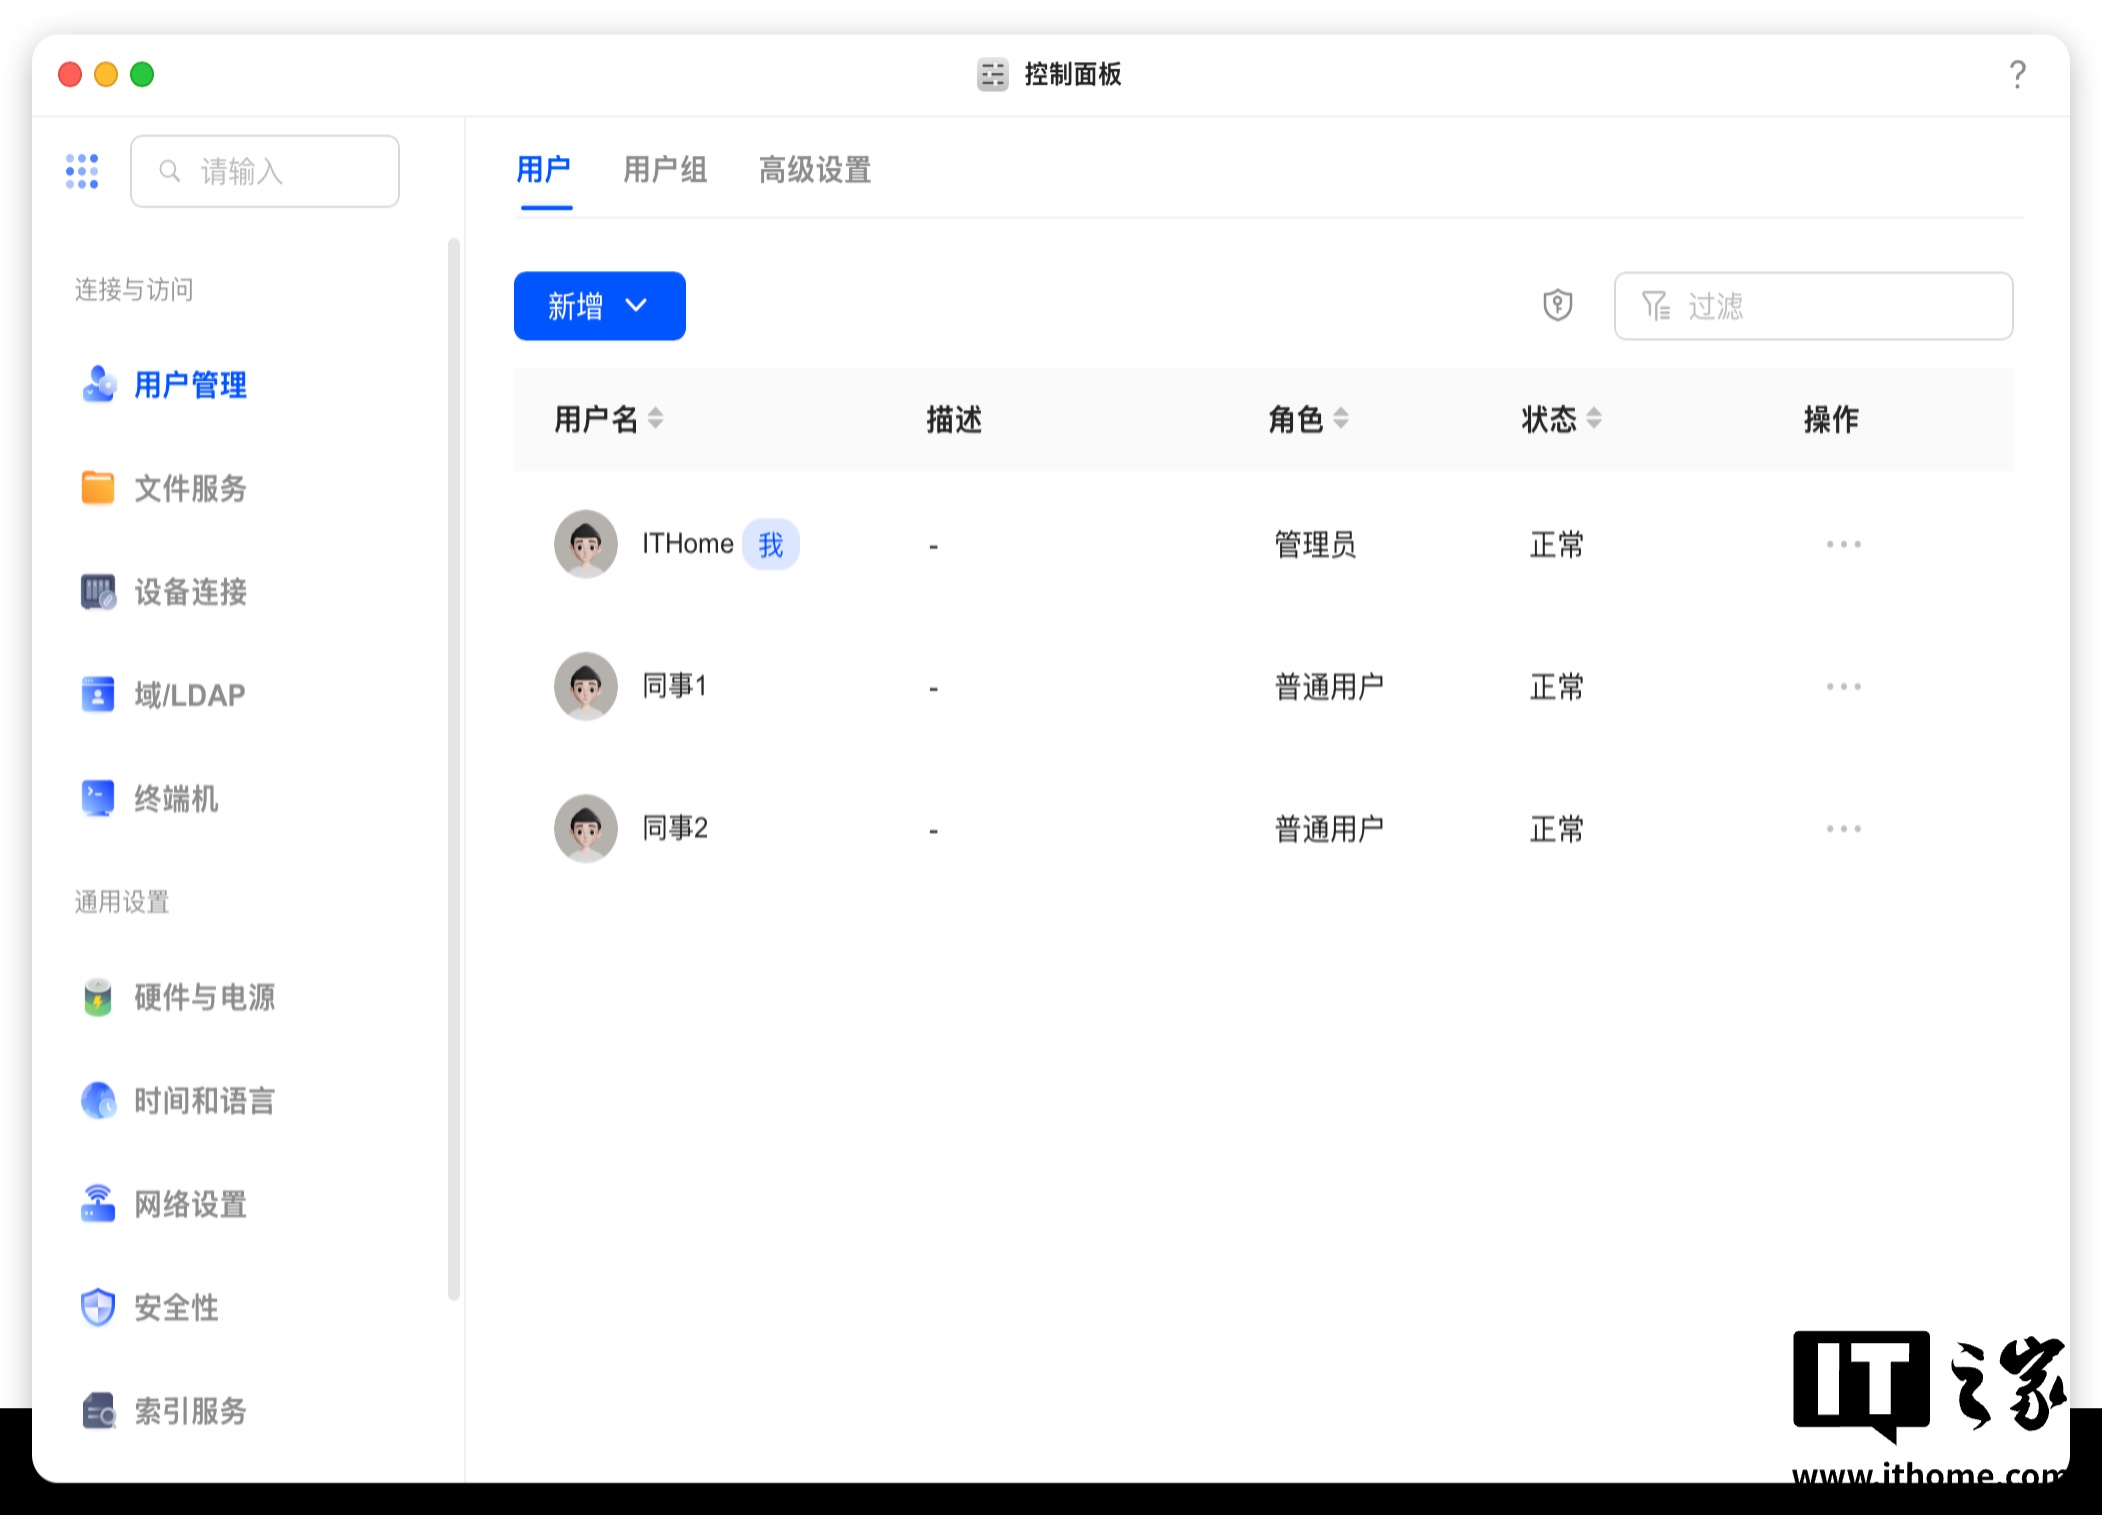
Task: Open actions menu for 同事2 user
Action: click(x=1843, y=828)
